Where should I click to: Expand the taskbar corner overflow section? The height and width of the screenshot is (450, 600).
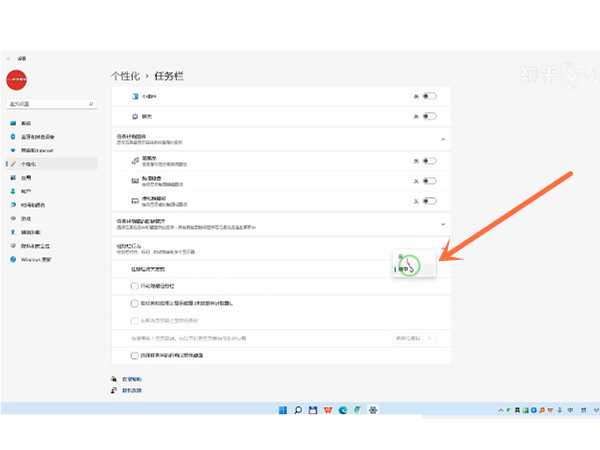tap(443, 224)
